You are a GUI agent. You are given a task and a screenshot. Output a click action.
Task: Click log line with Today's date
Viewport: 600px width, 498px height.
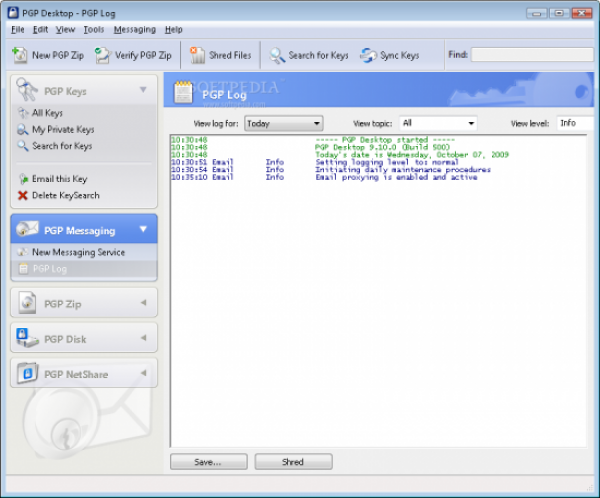point(412,155)
